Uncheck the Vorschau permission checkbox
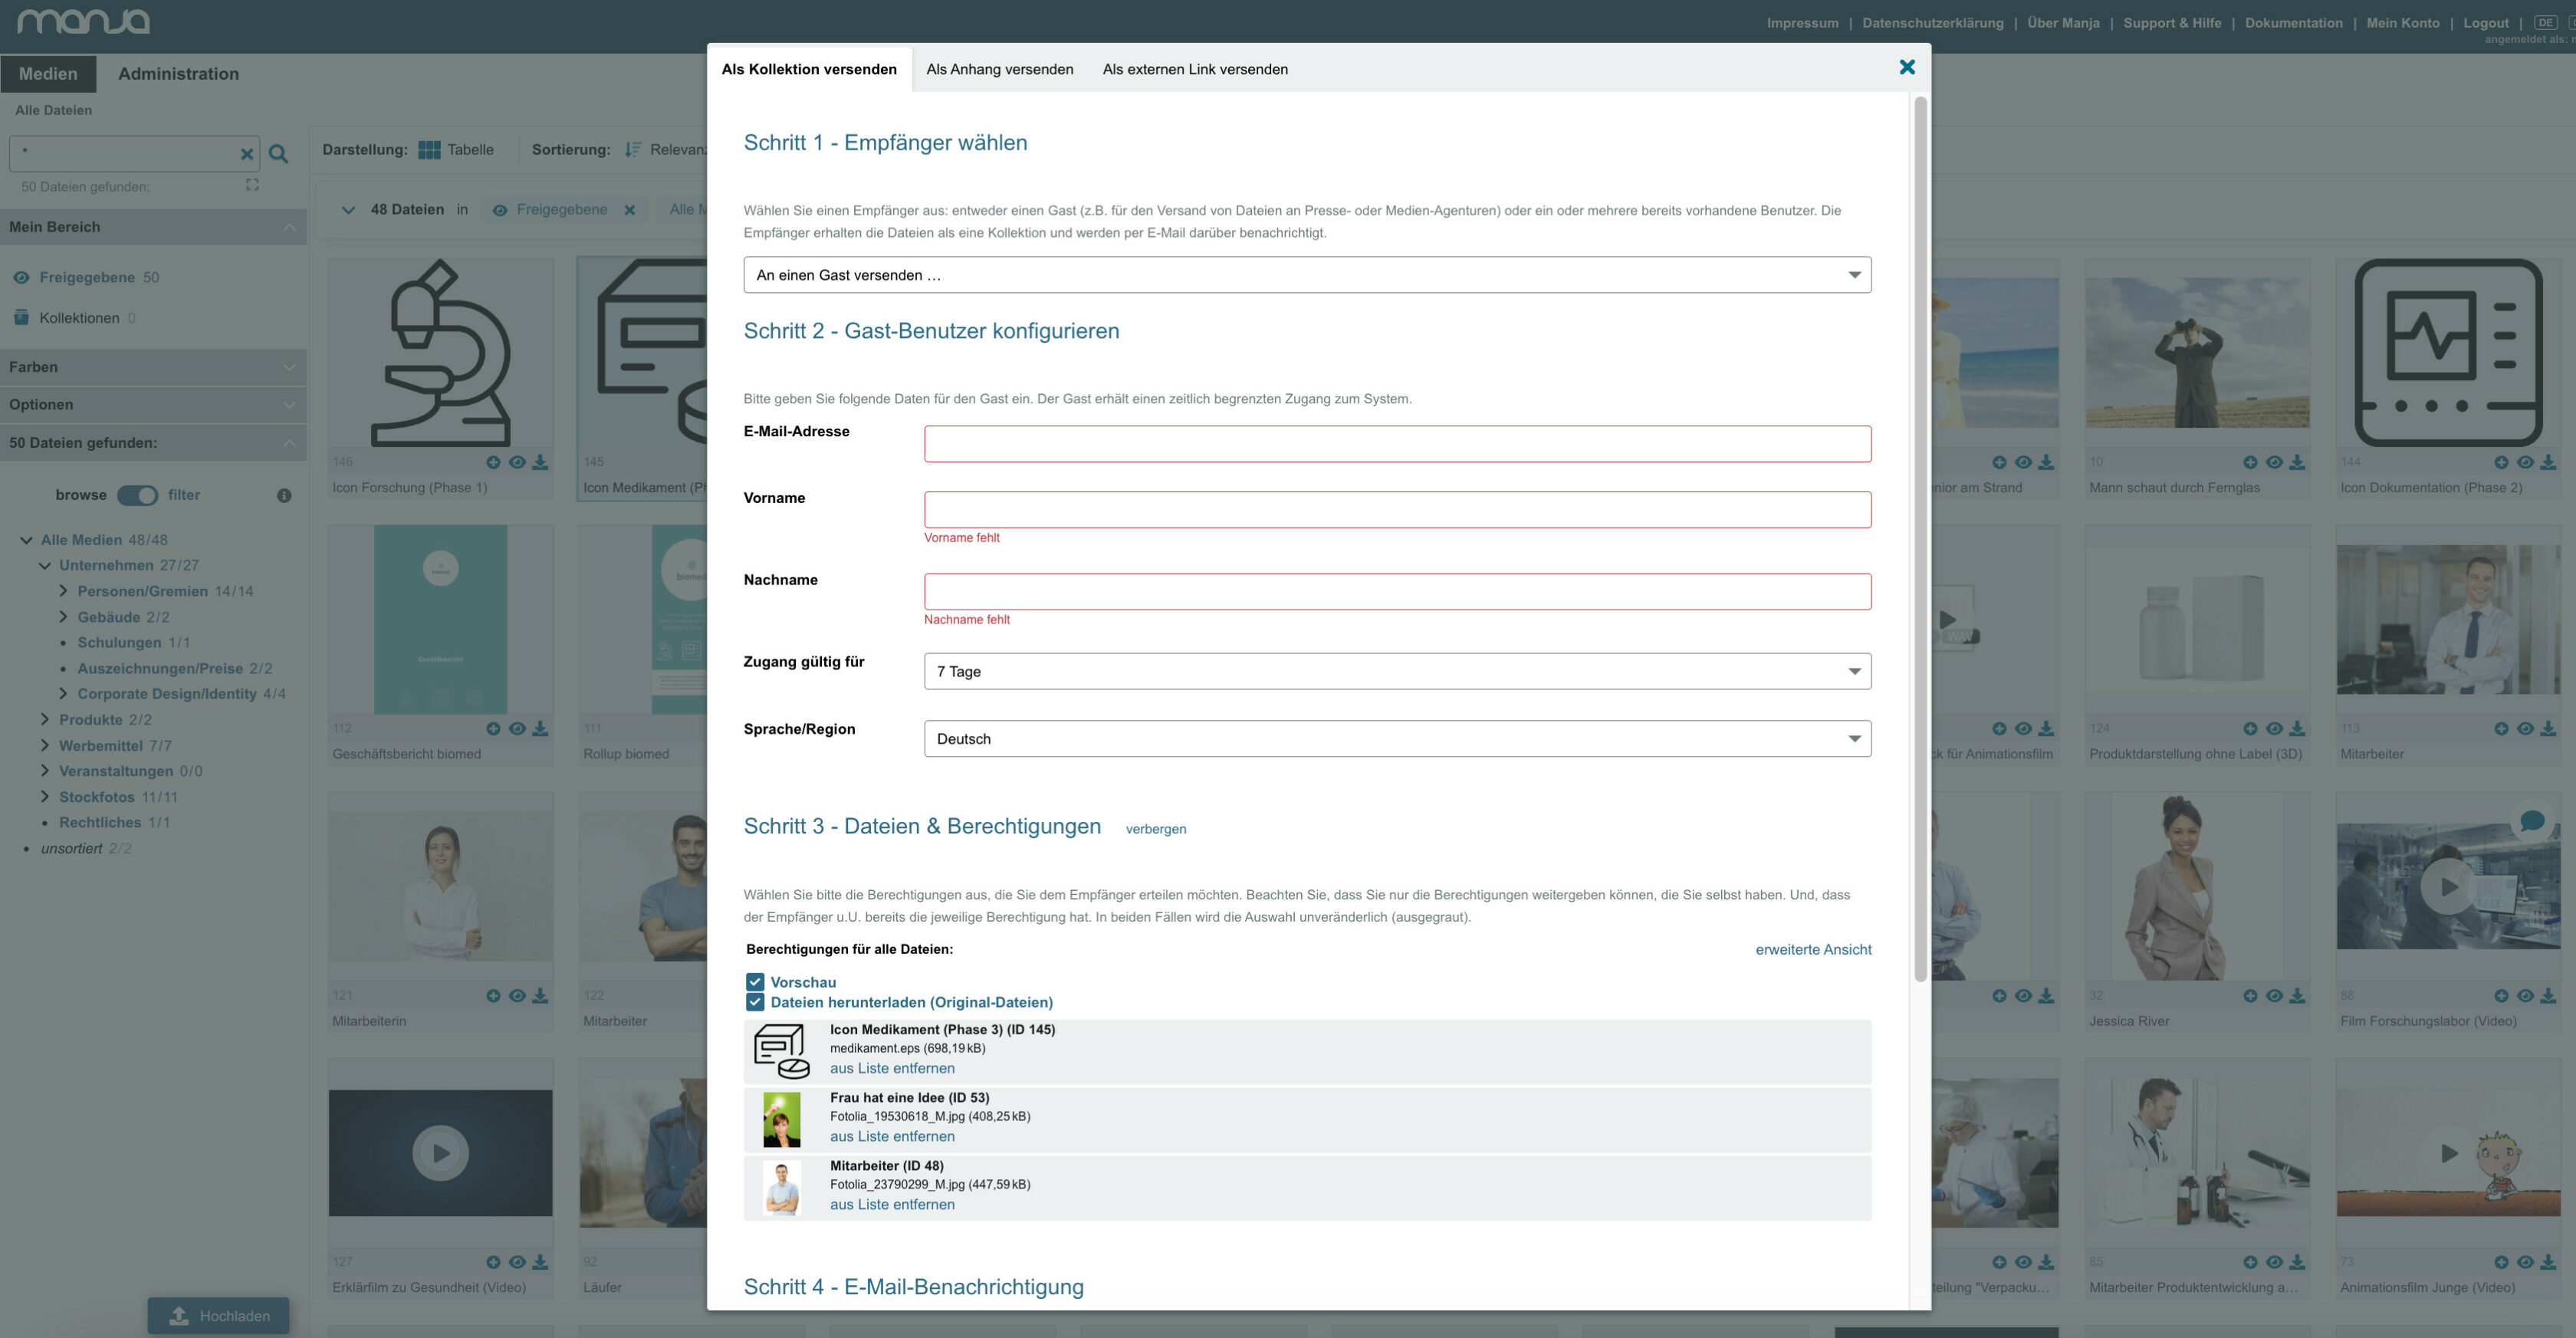Screen dimensions: 2576x1338 pos(755,982)
